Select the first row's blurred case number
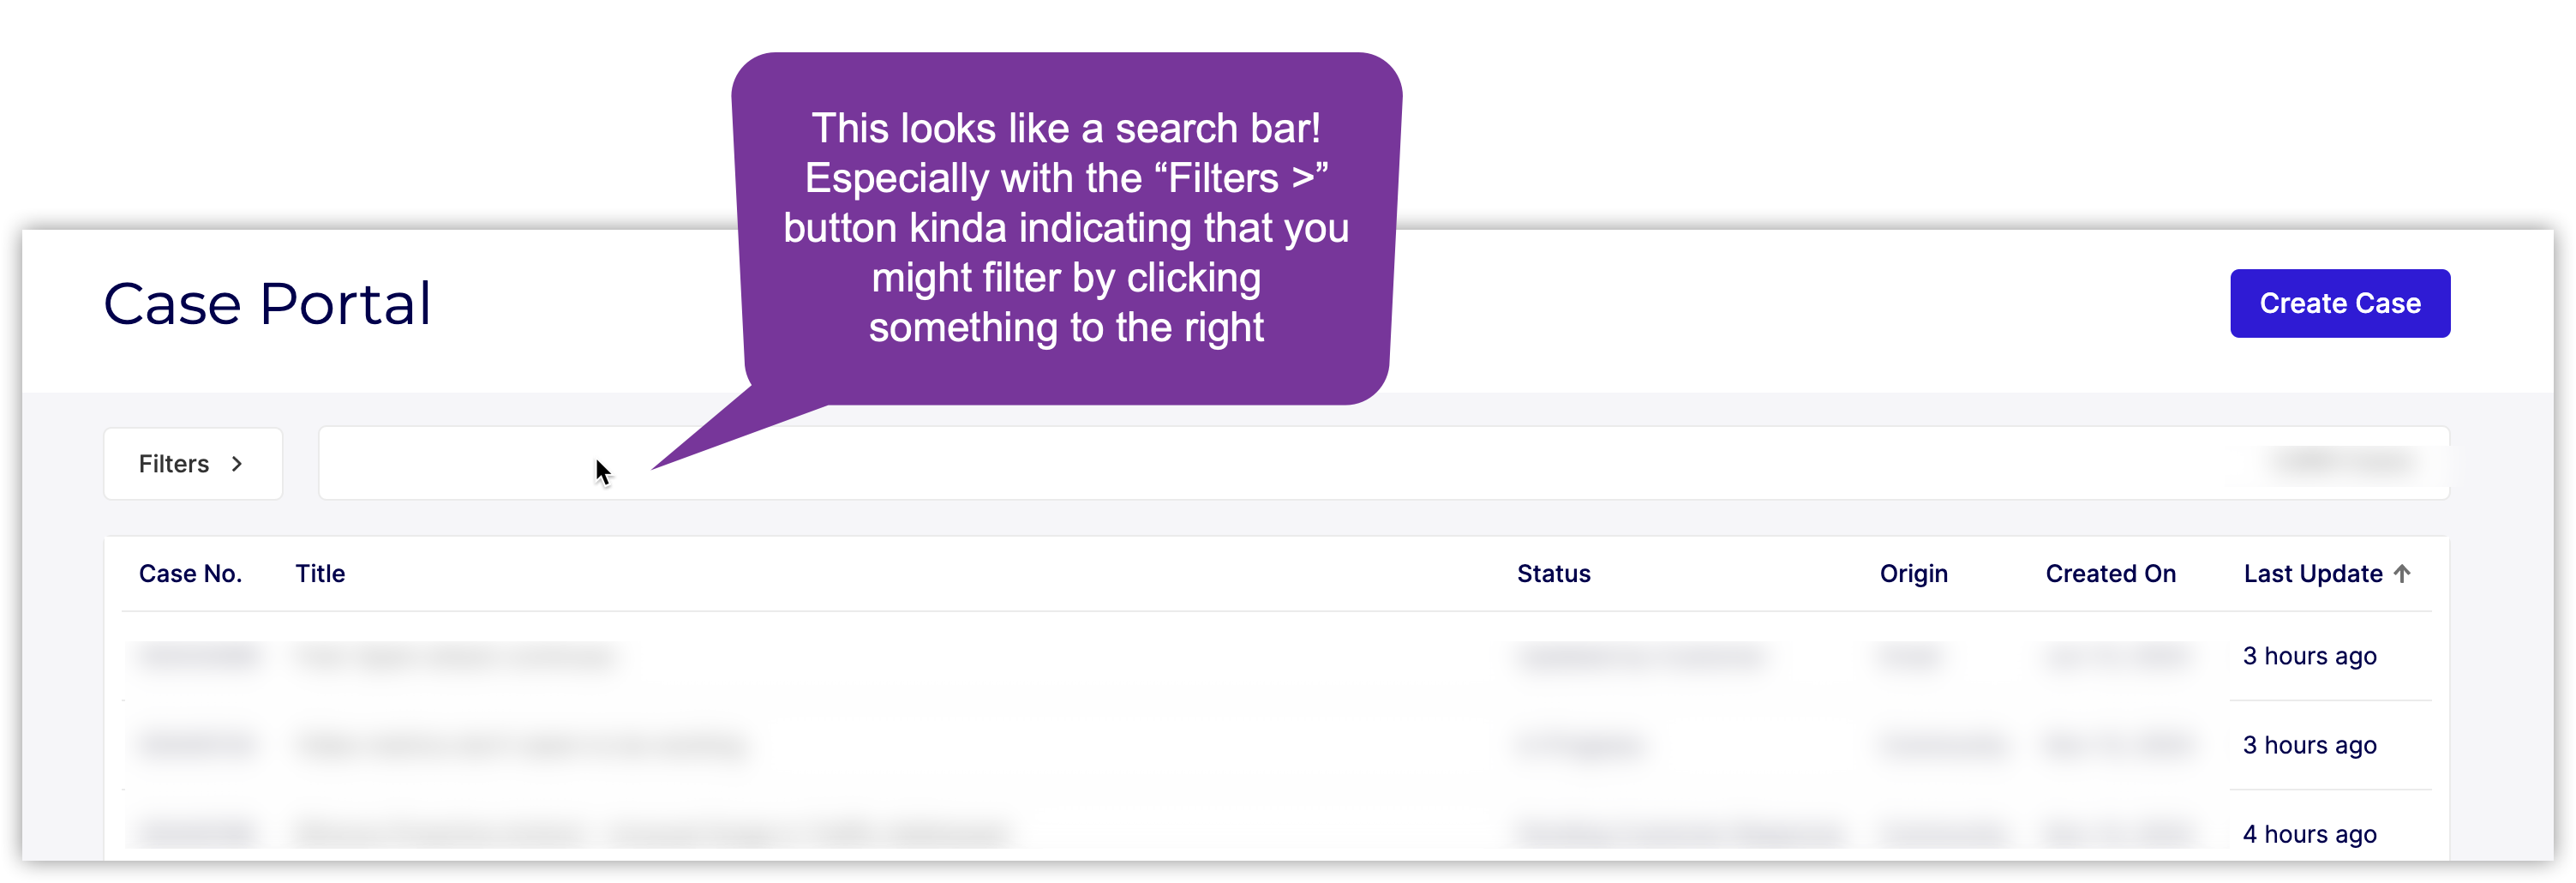 (197, 656)
